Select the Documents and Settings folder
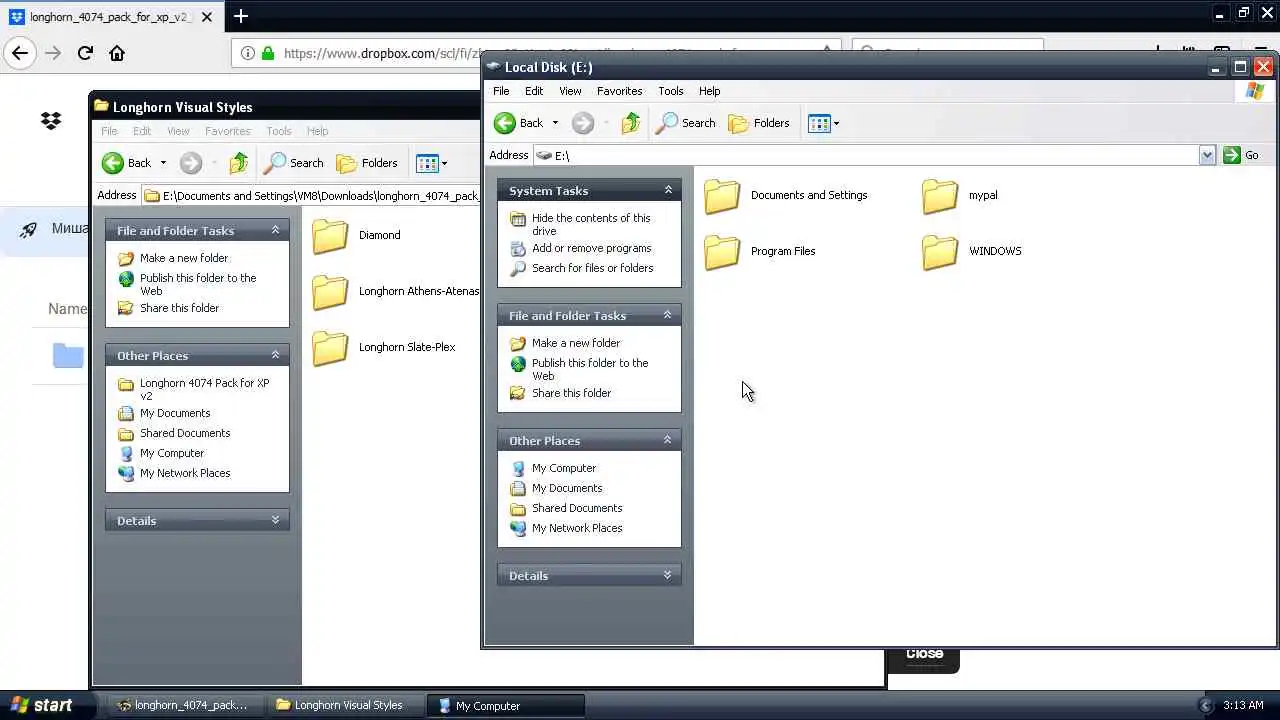This screenshot has width=1280, height=720. tap(786, 196)
